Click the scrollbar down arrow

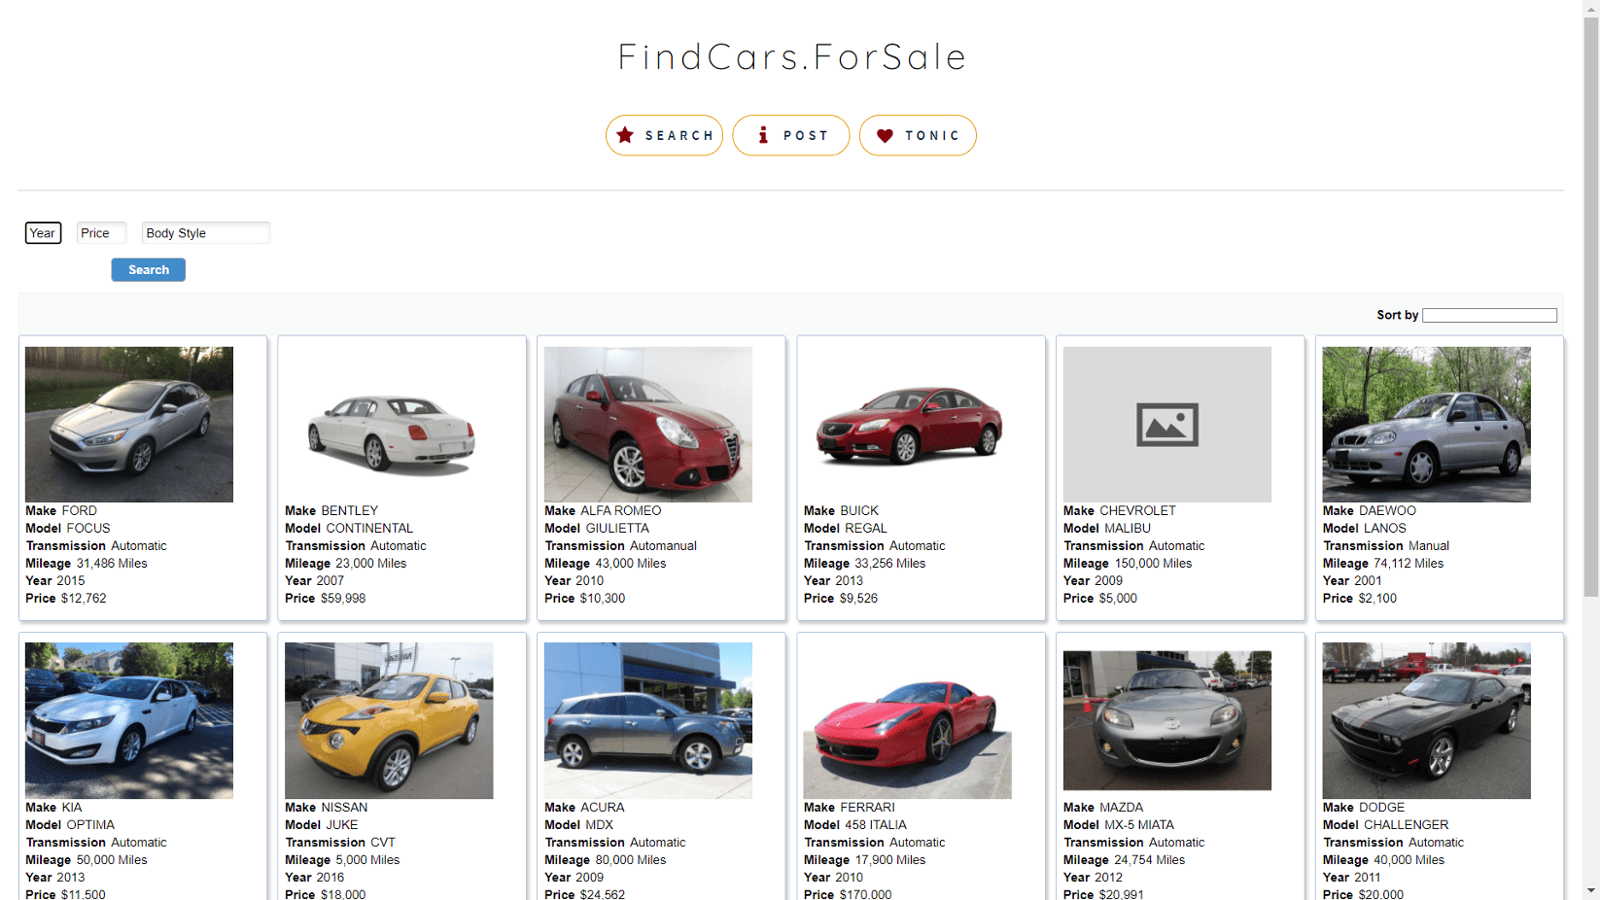1591,891
